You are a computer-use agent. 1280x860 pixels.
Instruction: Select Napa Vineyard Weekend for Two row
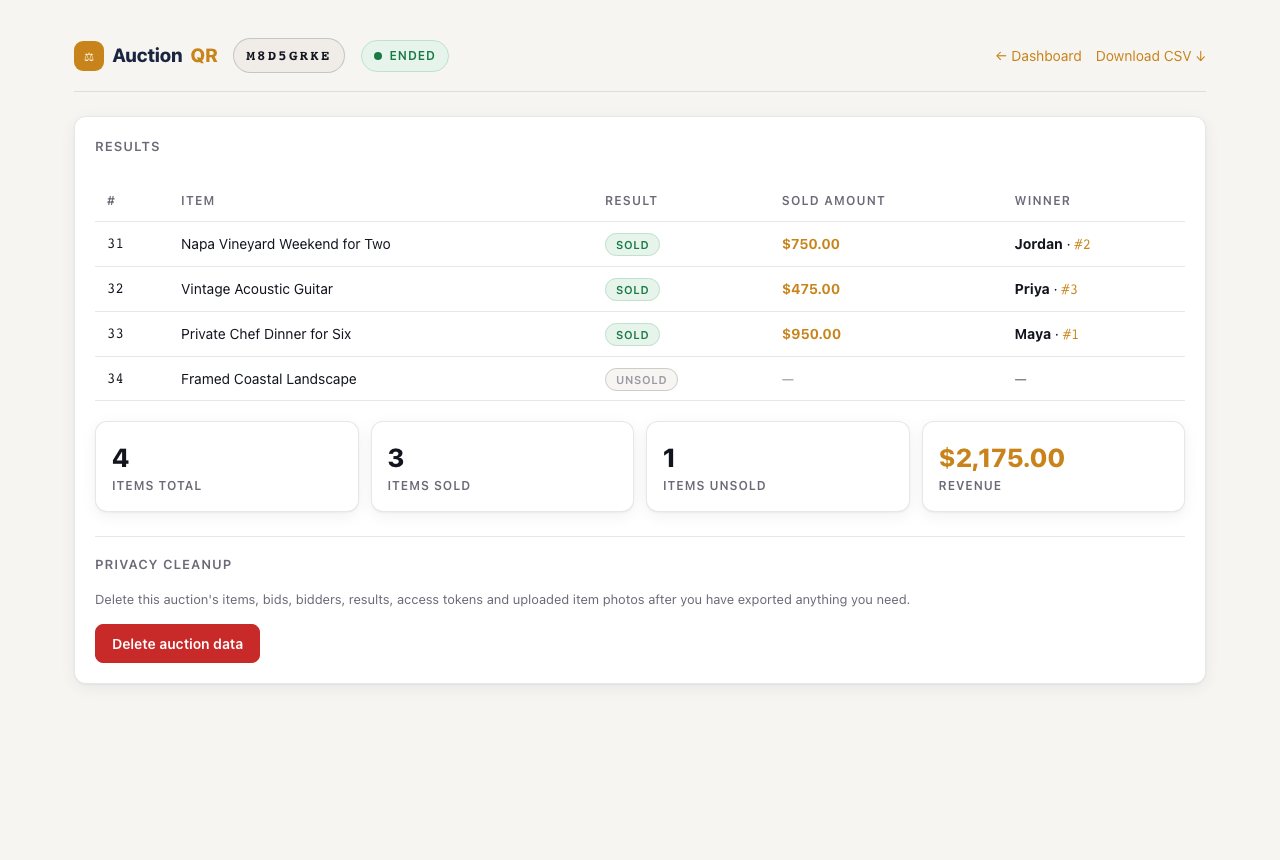pyautogui.click(x=640, y=244)
